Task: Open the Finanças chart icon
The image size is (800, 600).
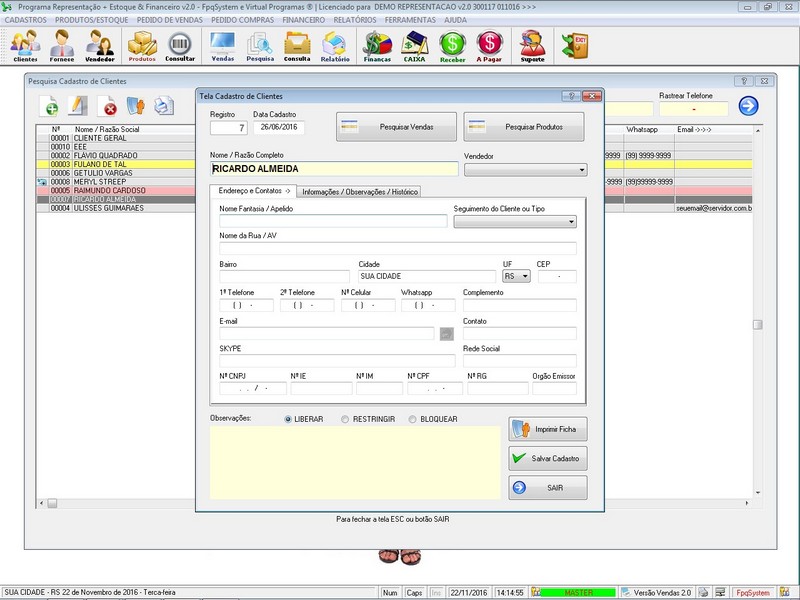Action: (377, 45)
